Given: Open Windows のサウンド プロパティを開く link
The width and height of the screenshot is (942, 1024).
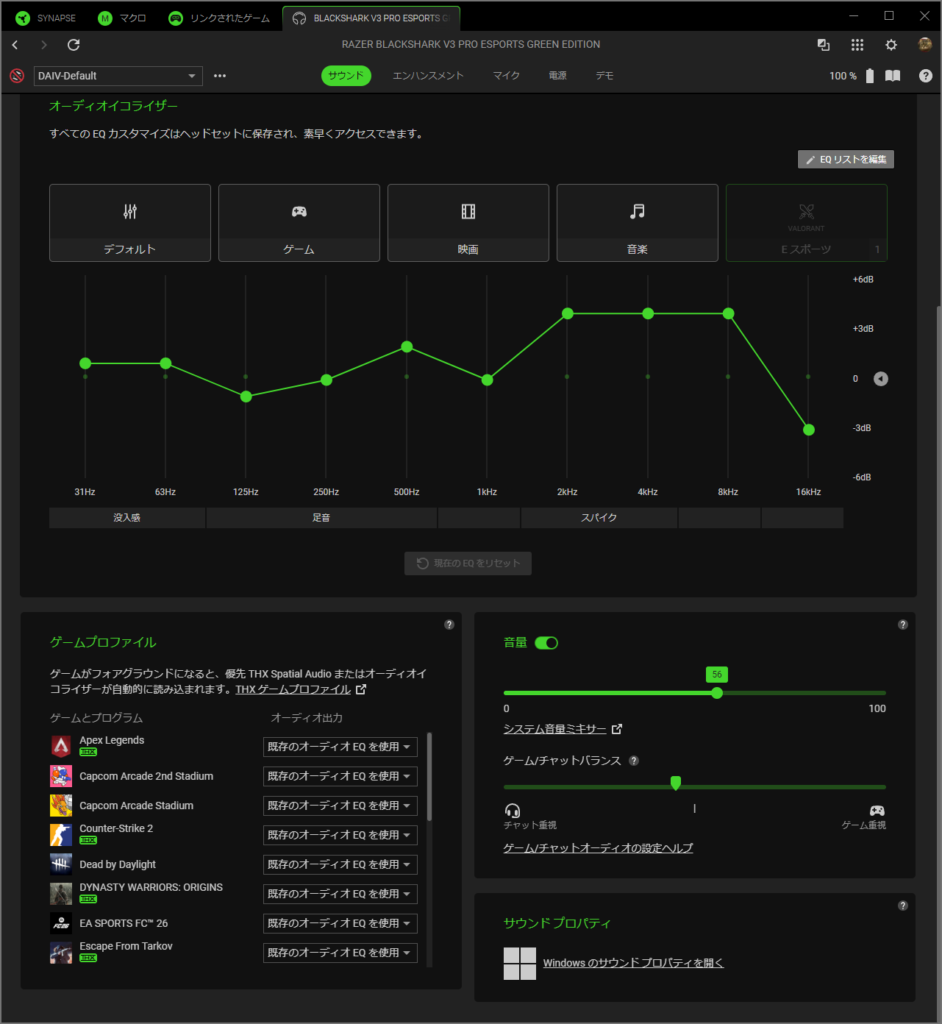Looking at the screenshot, I should (633, 963).
